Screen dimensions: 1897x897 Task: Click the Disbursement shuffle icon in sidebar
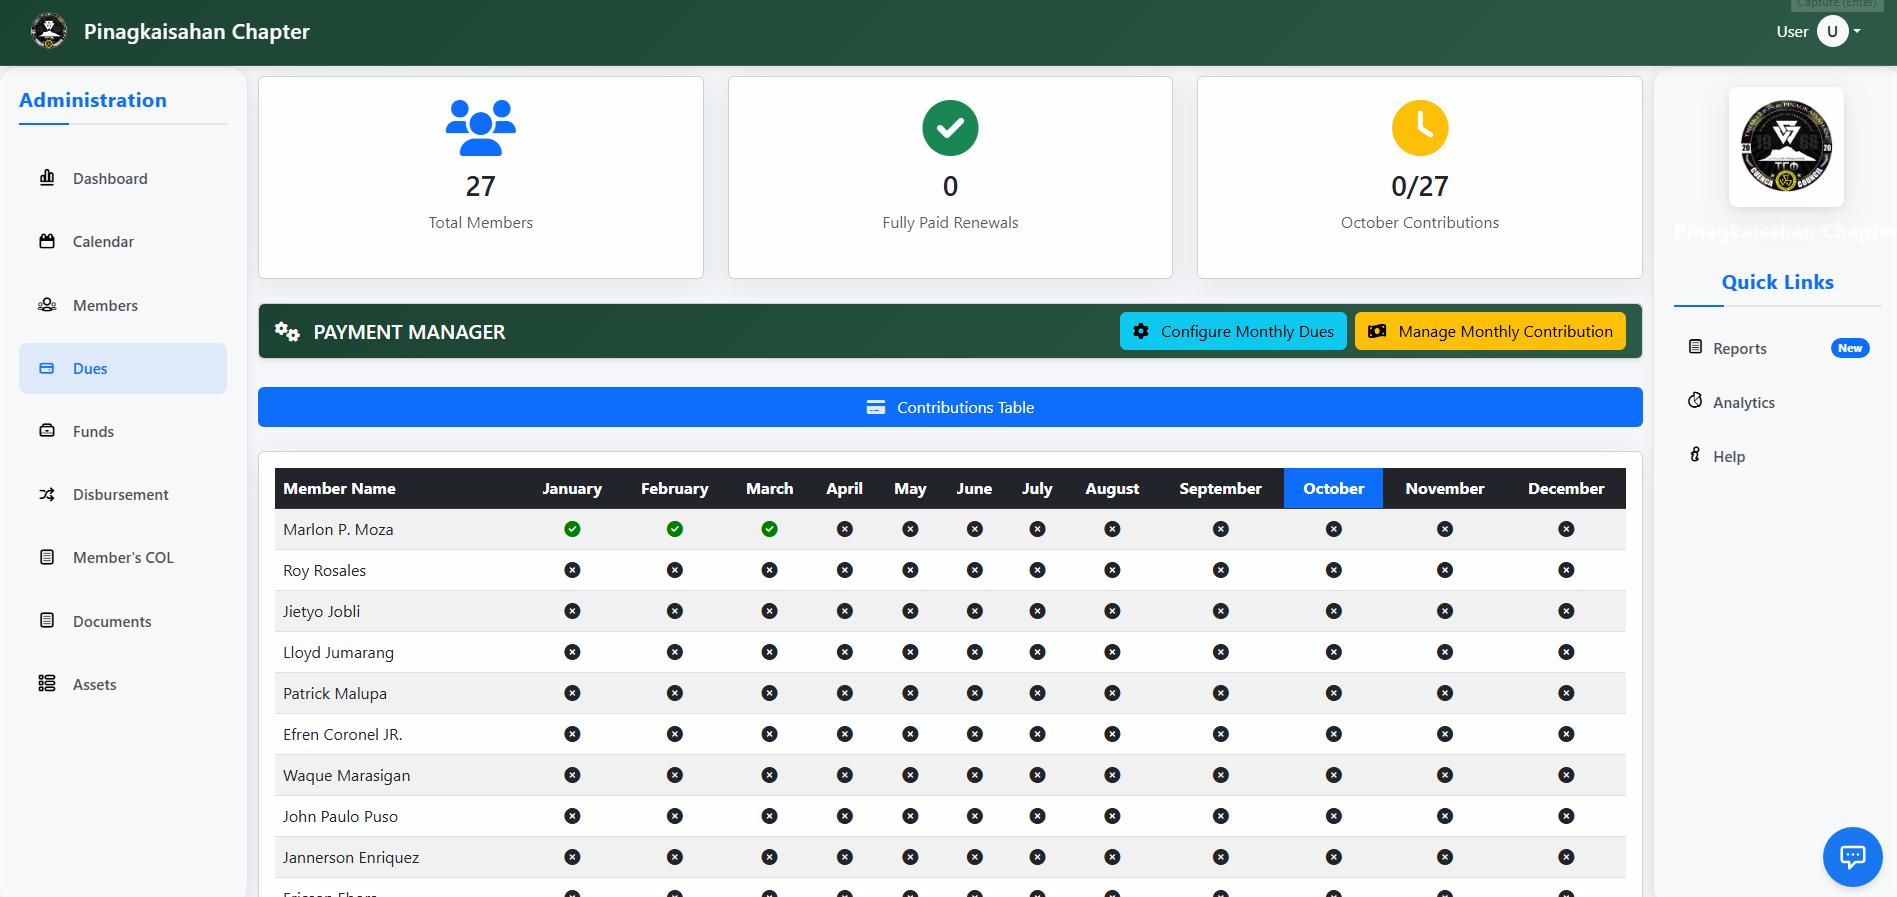click(47, 494)
